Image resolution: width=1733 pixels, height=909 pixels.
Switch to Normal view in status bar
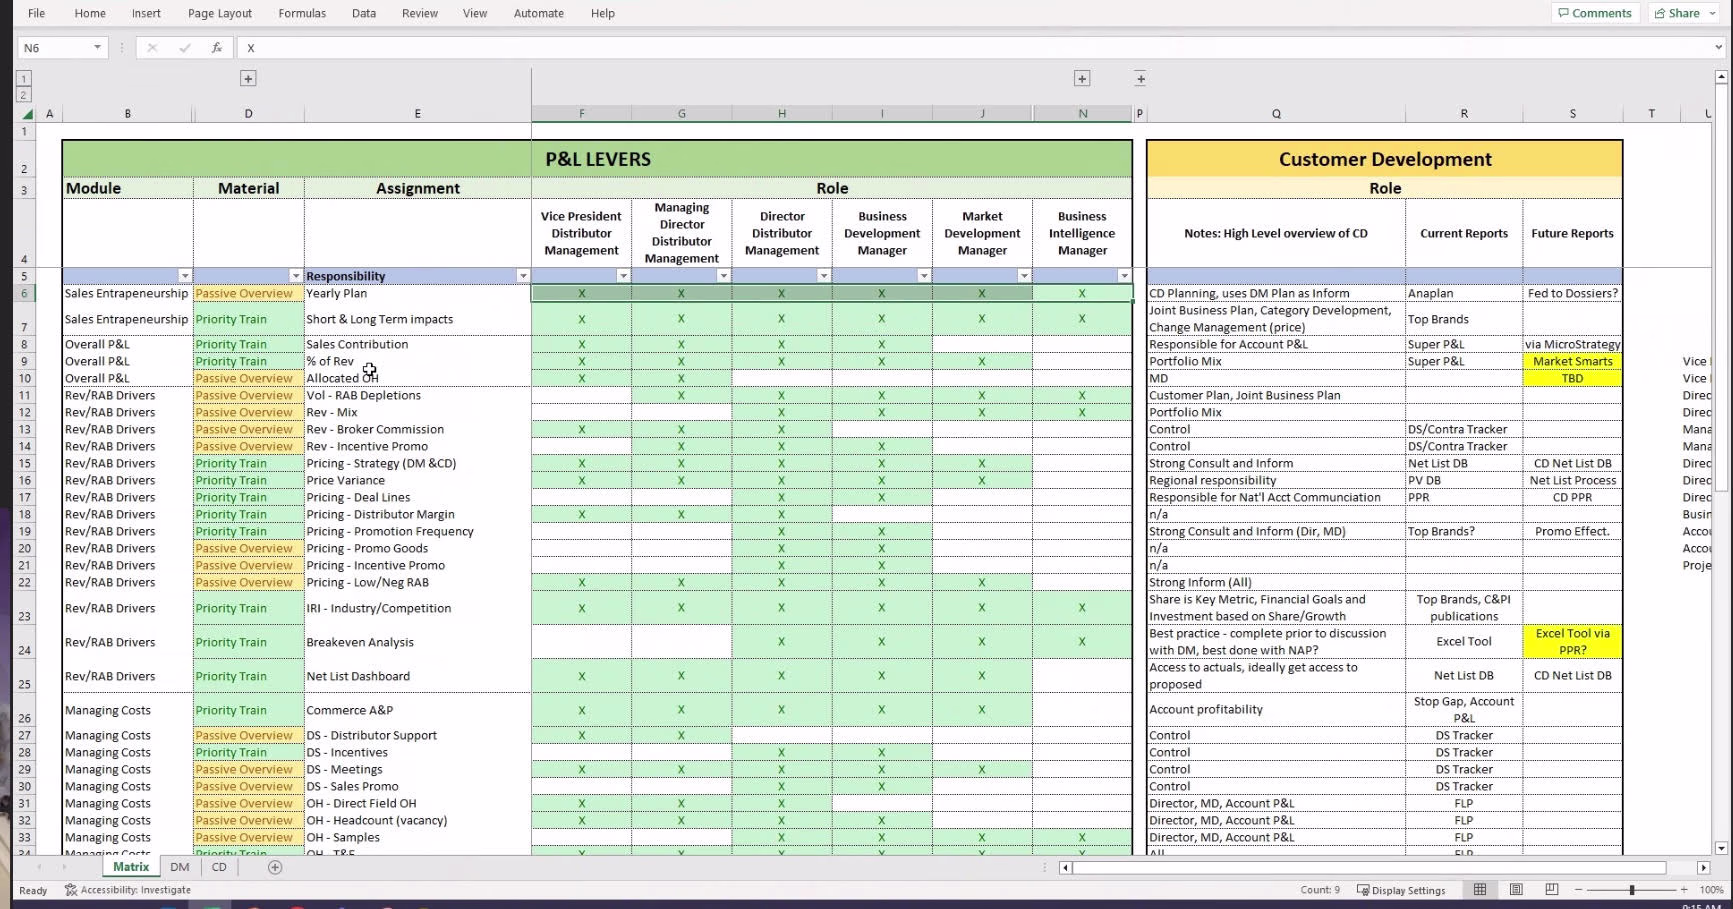1480,889
